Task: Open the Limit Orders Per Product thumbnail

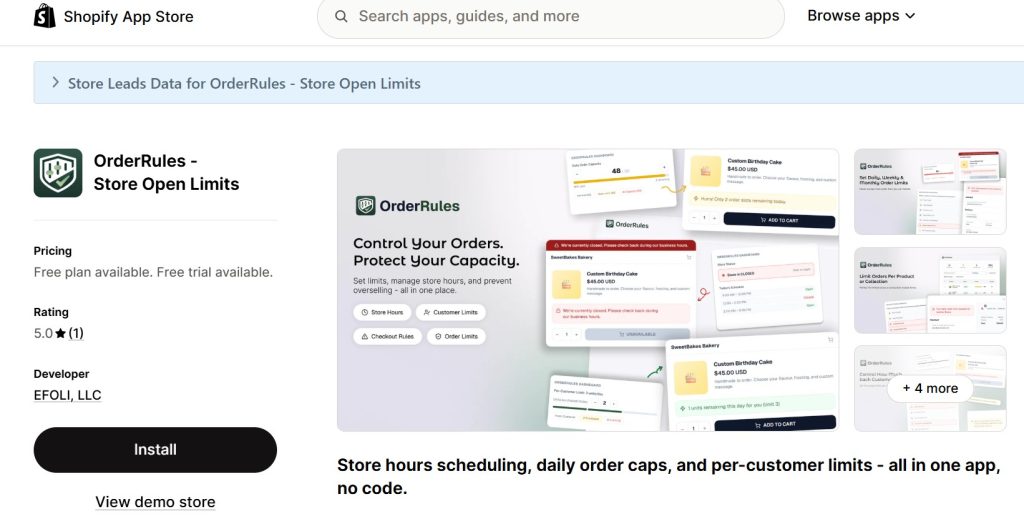Action: pos(930,290)
